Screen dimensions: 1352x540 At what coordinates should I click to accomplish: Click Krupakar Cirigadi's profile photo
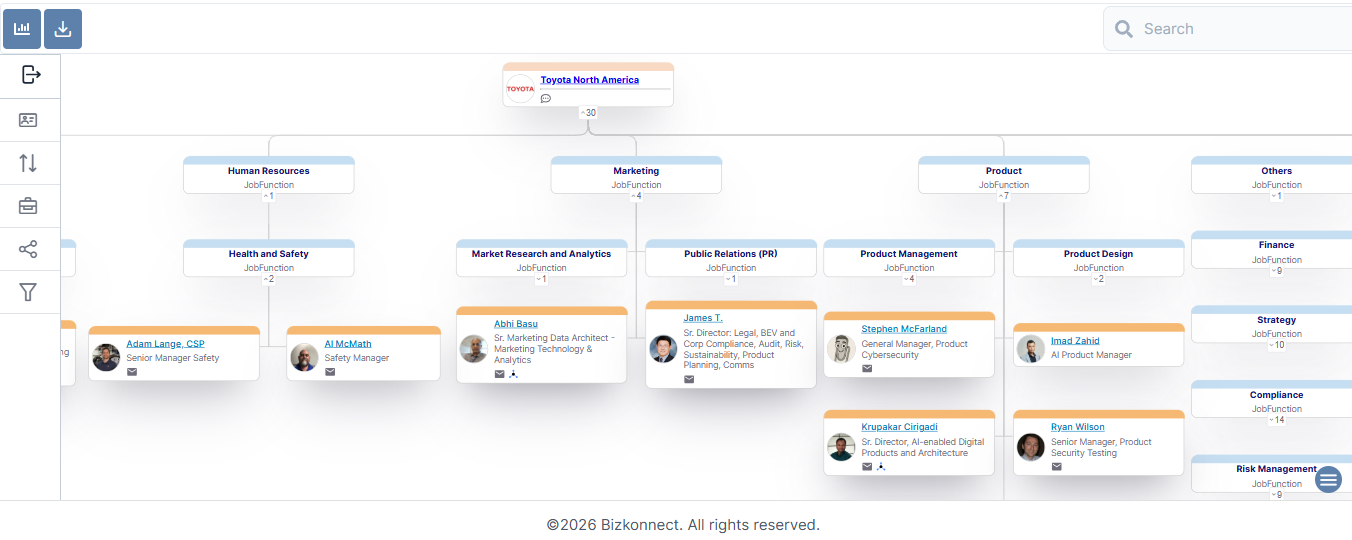point(841,447)
